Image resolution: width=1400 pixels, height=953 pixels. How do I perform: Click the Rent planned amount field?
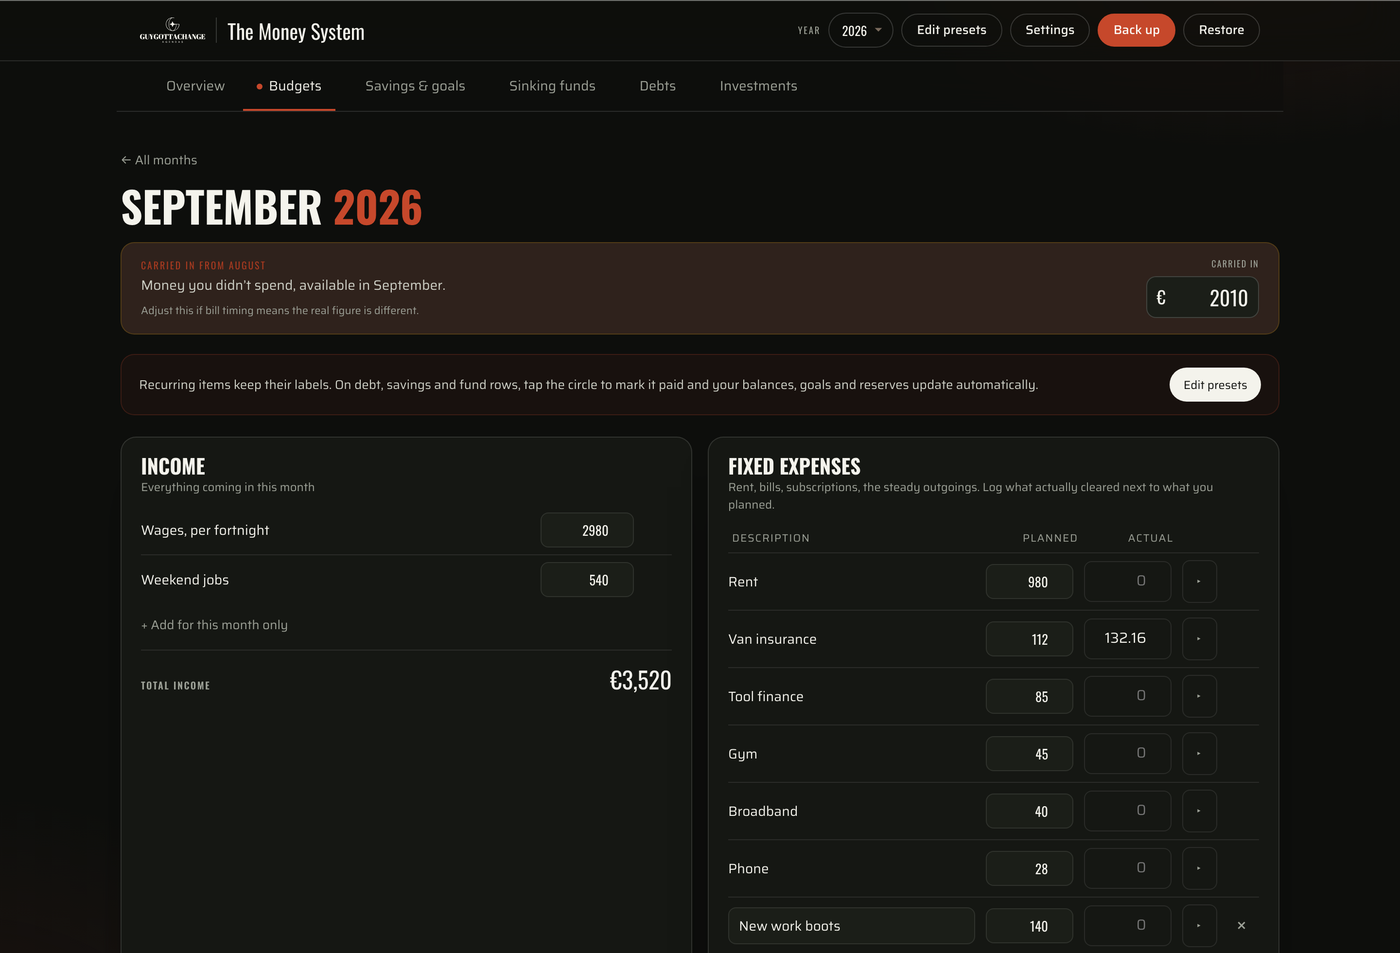(1029, 582)
